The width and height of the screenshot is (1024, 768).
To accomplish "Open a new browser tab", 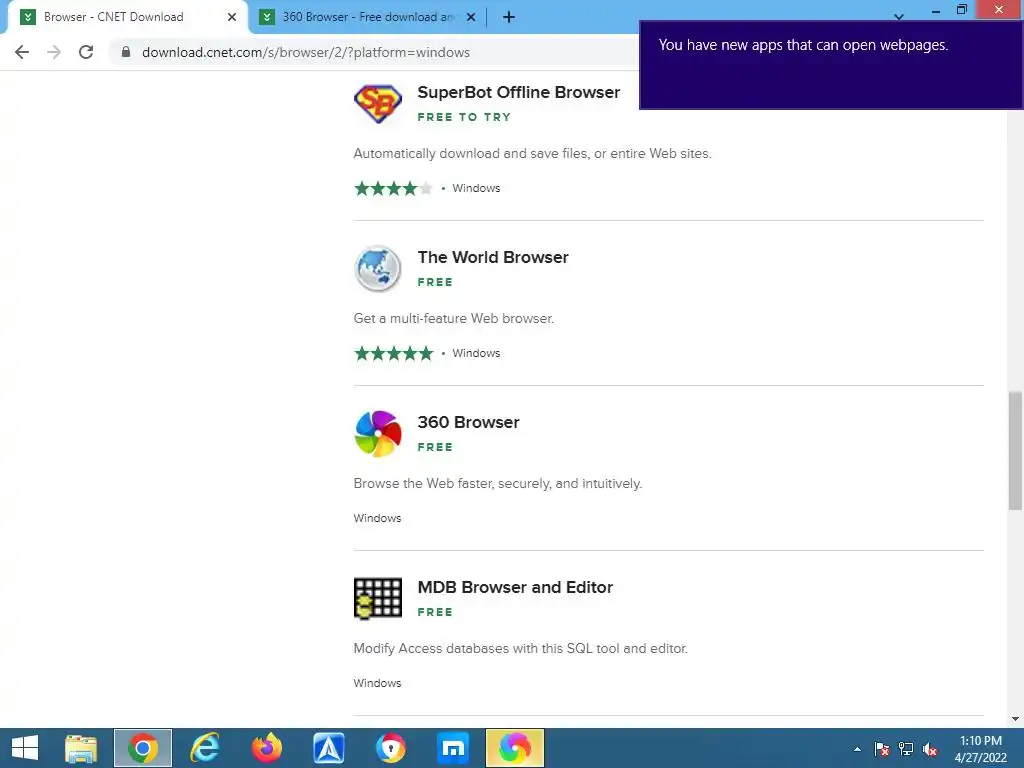I will (509, 18).
